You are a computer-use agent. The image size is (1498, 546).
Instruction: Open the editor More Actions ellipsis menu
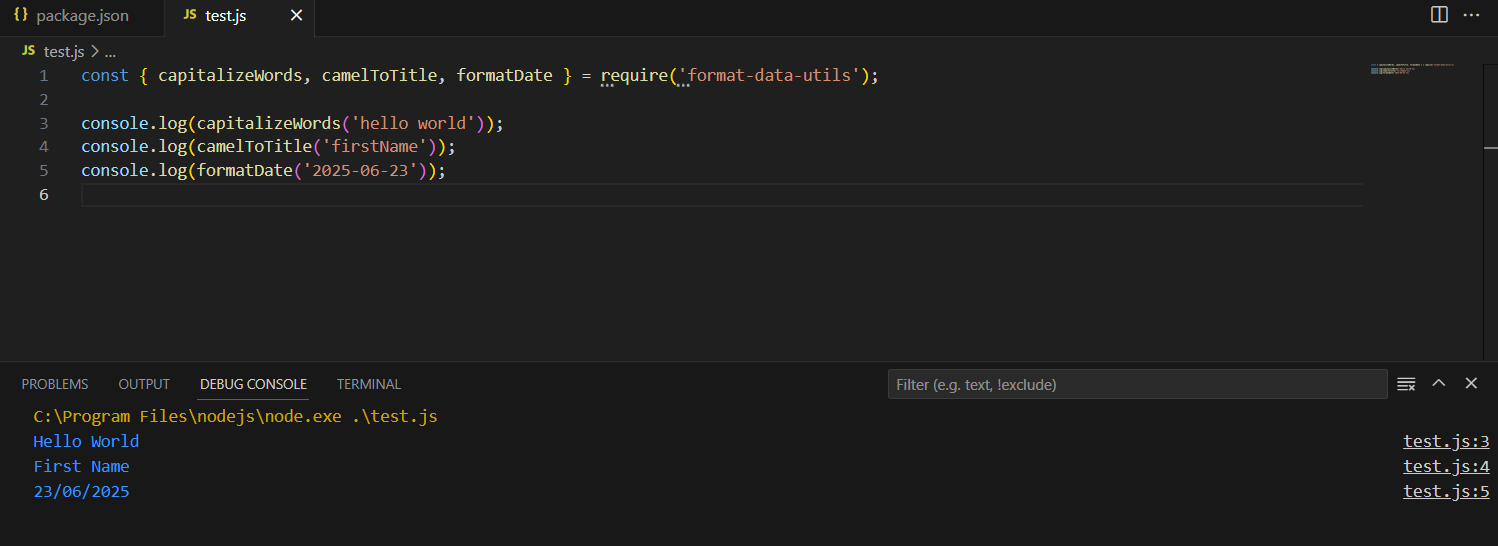[1471, 15]
